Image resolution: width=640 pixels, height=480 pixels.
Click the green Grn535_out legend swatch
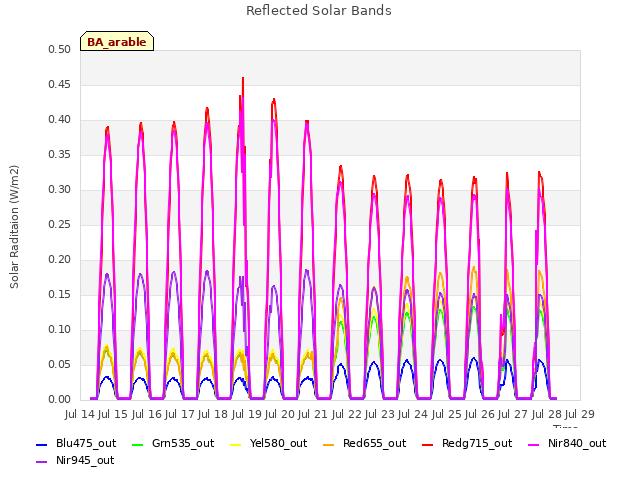(x=138, y=444)
